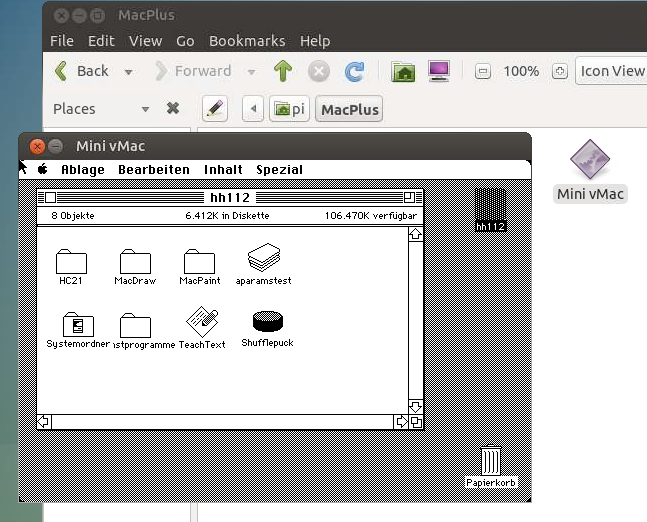647x522 pixels.
Task: Open the MacDraw folder
Action: pyautogui.click(x=135, y=262)
